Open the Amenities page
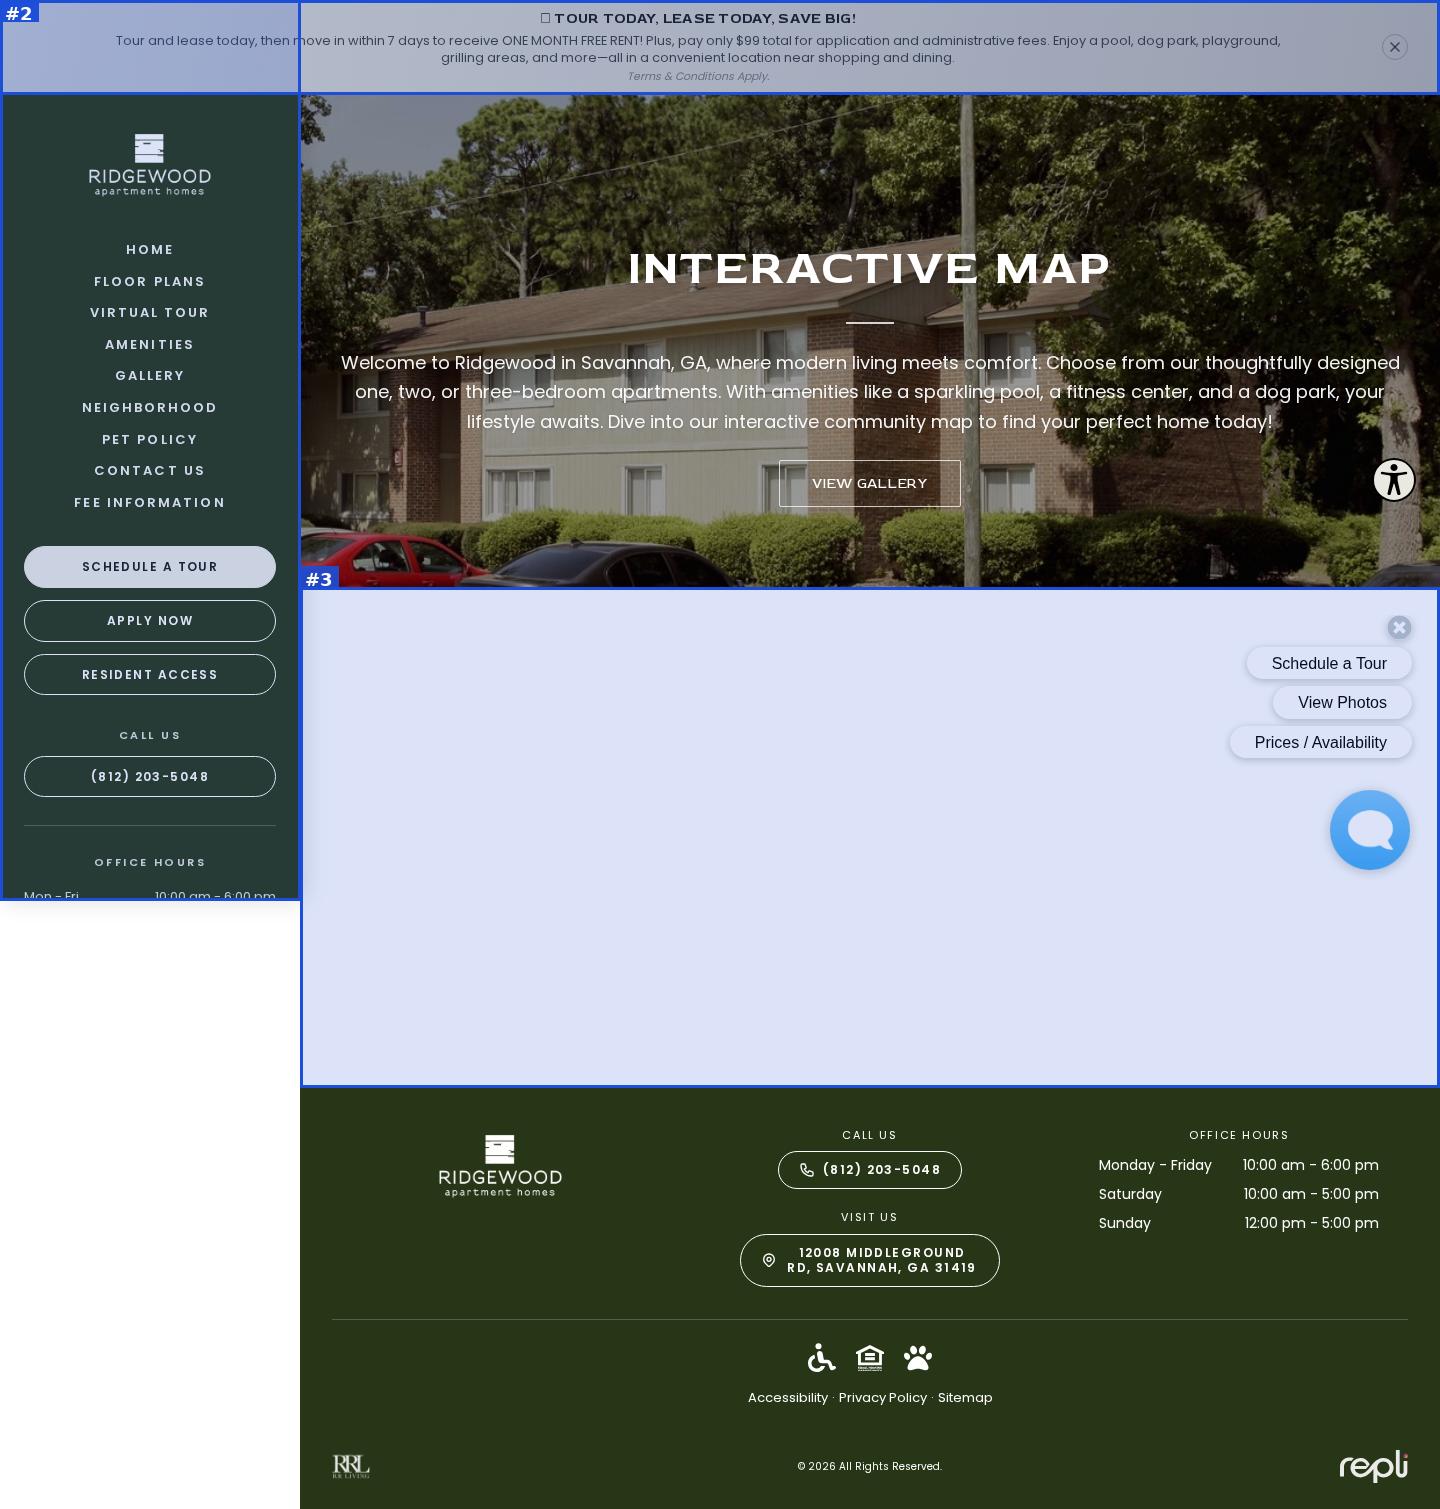The height and width of the screenshot is (1509, 1440). [150, 345]
